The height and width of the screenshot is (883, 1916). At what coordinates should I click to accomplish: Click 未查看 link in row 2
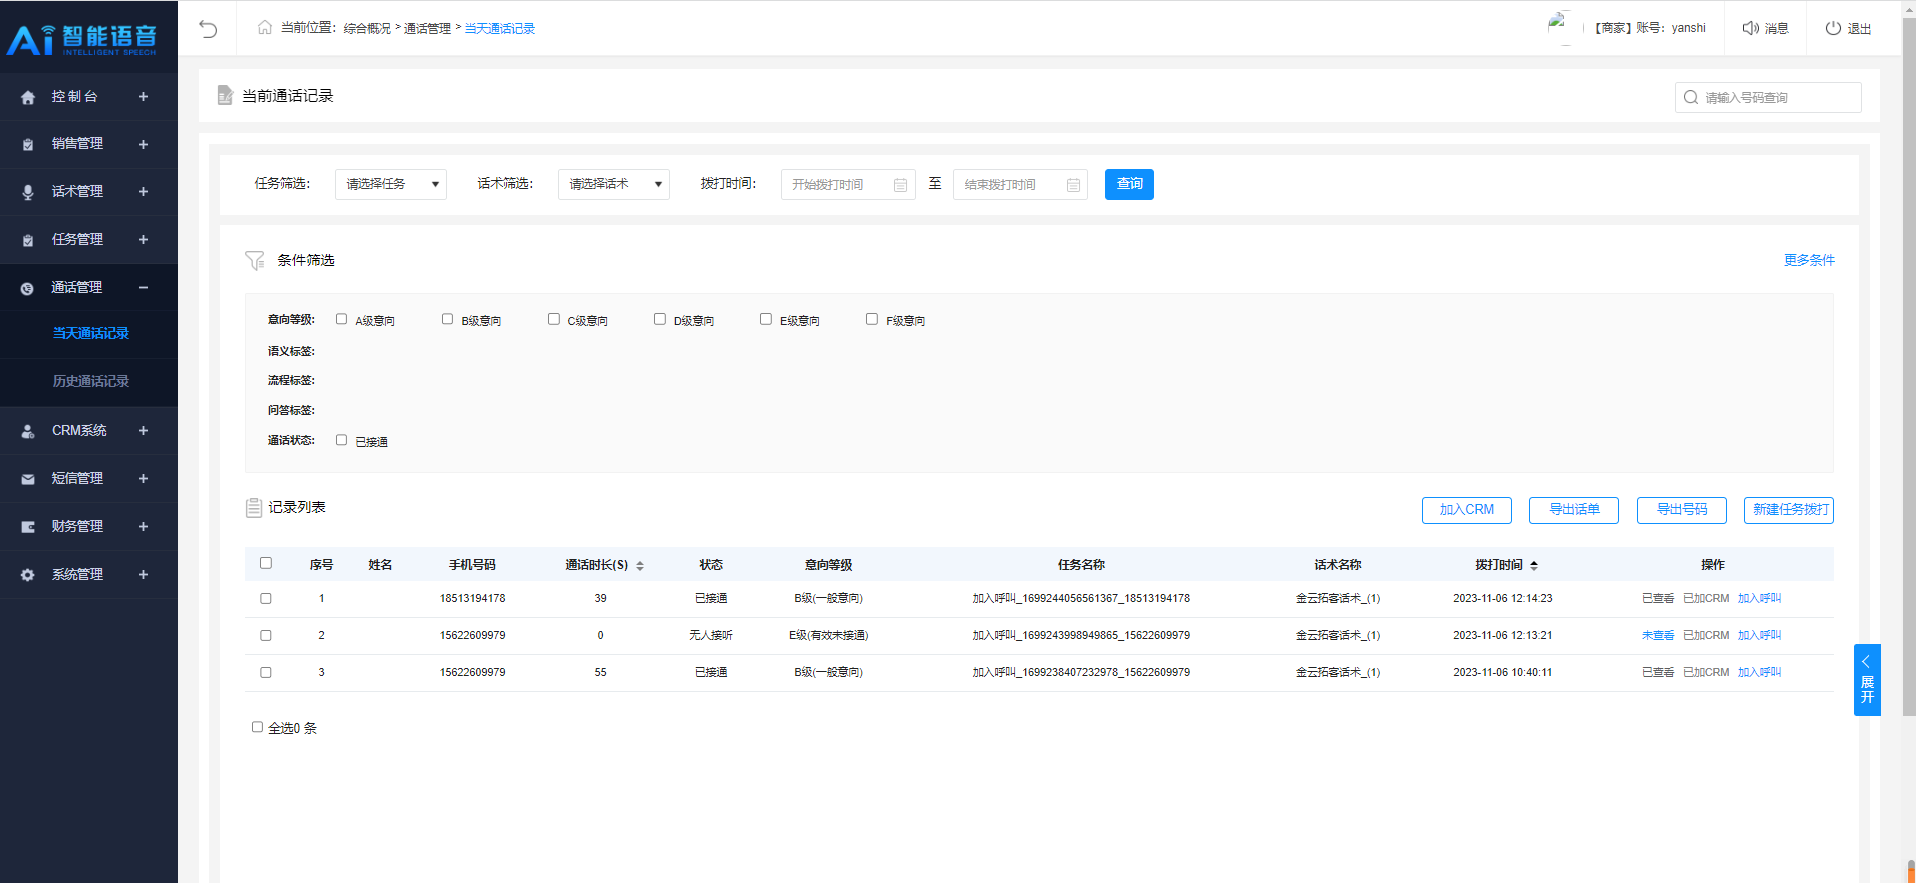(x=1658, y=636)
